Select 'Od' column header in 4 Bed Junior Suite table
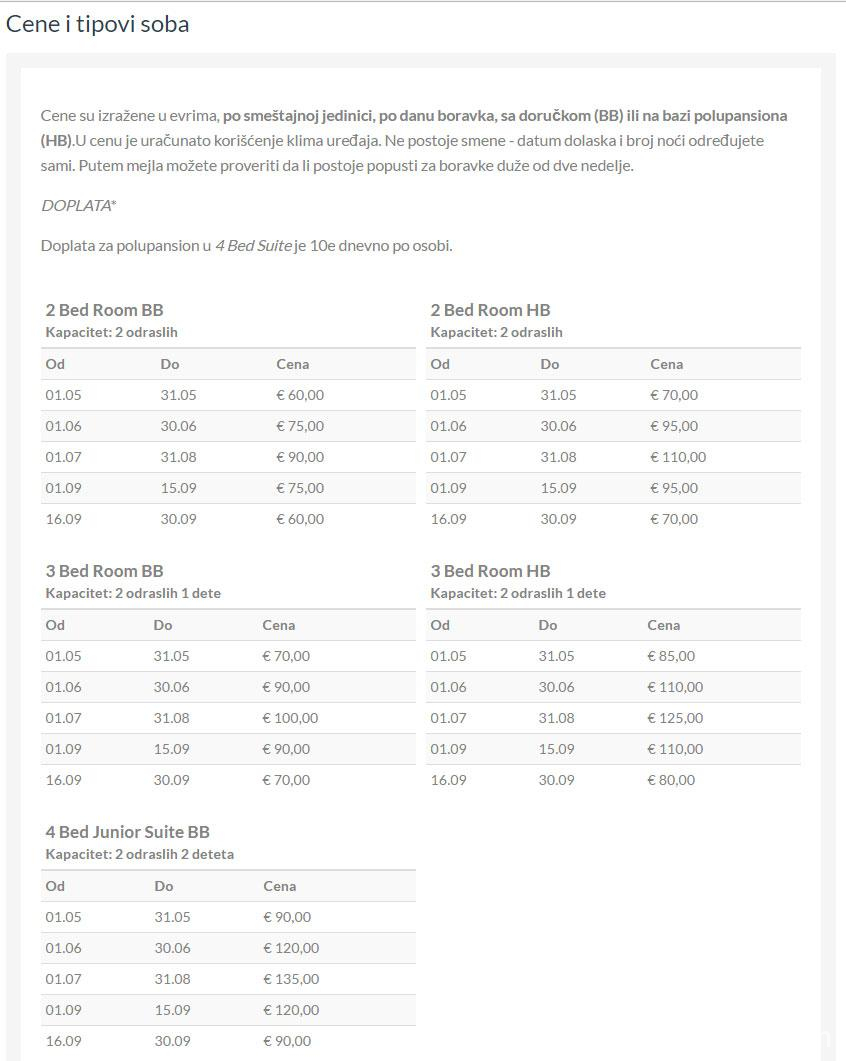 (x=55, y=886)
